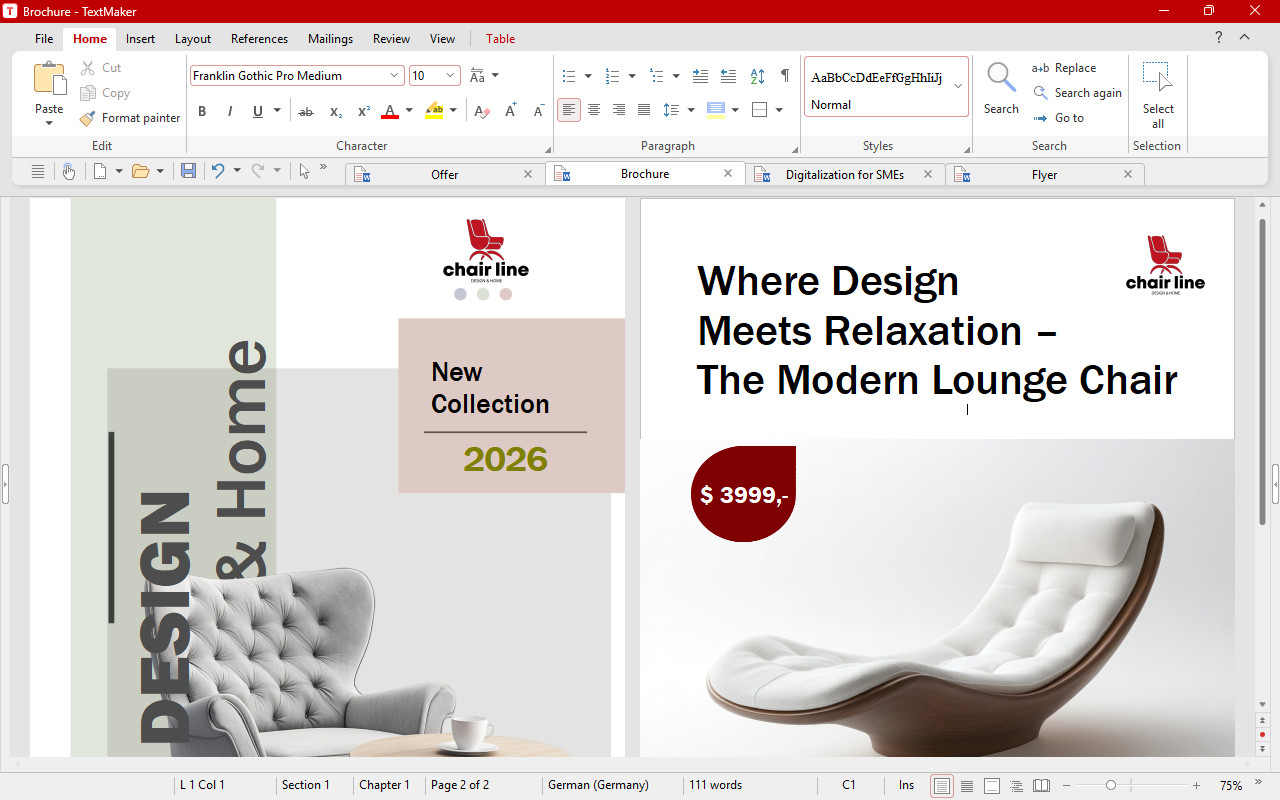This screenshot has height=800, width=1280.
Task: Click the Select all icon
Action: point(1157,78)
